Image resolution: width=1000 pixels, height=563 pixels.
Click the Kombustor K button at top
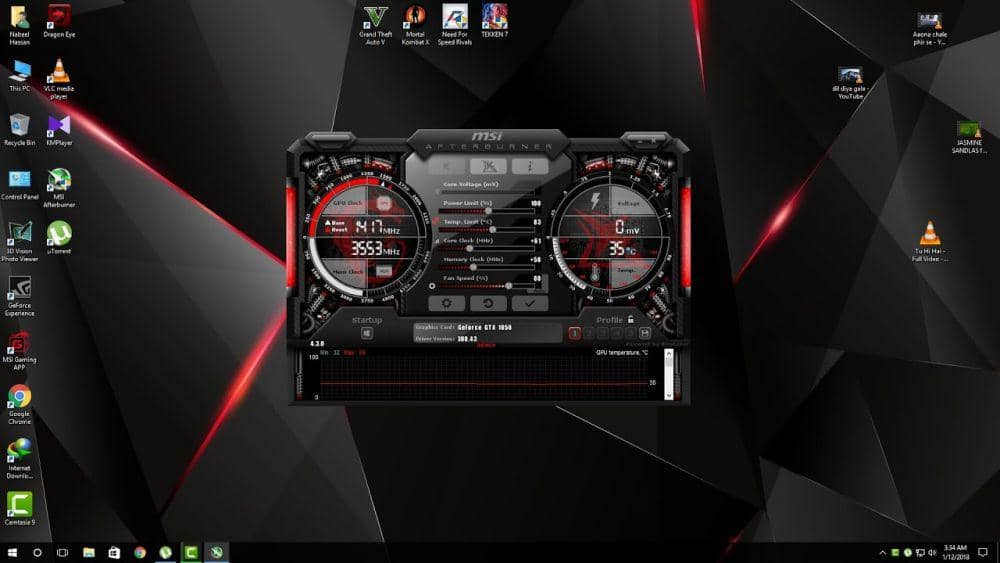point(447,166)
